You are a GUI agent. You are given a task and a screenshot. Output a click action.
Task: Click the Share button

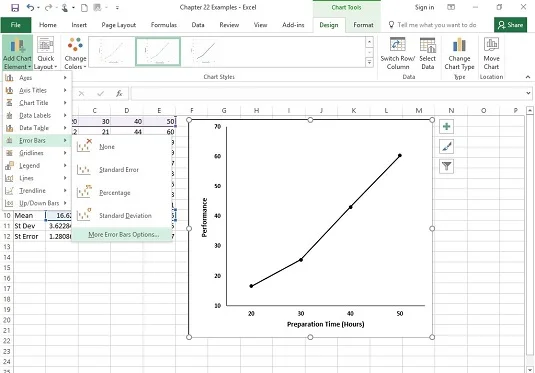[510, 25]
